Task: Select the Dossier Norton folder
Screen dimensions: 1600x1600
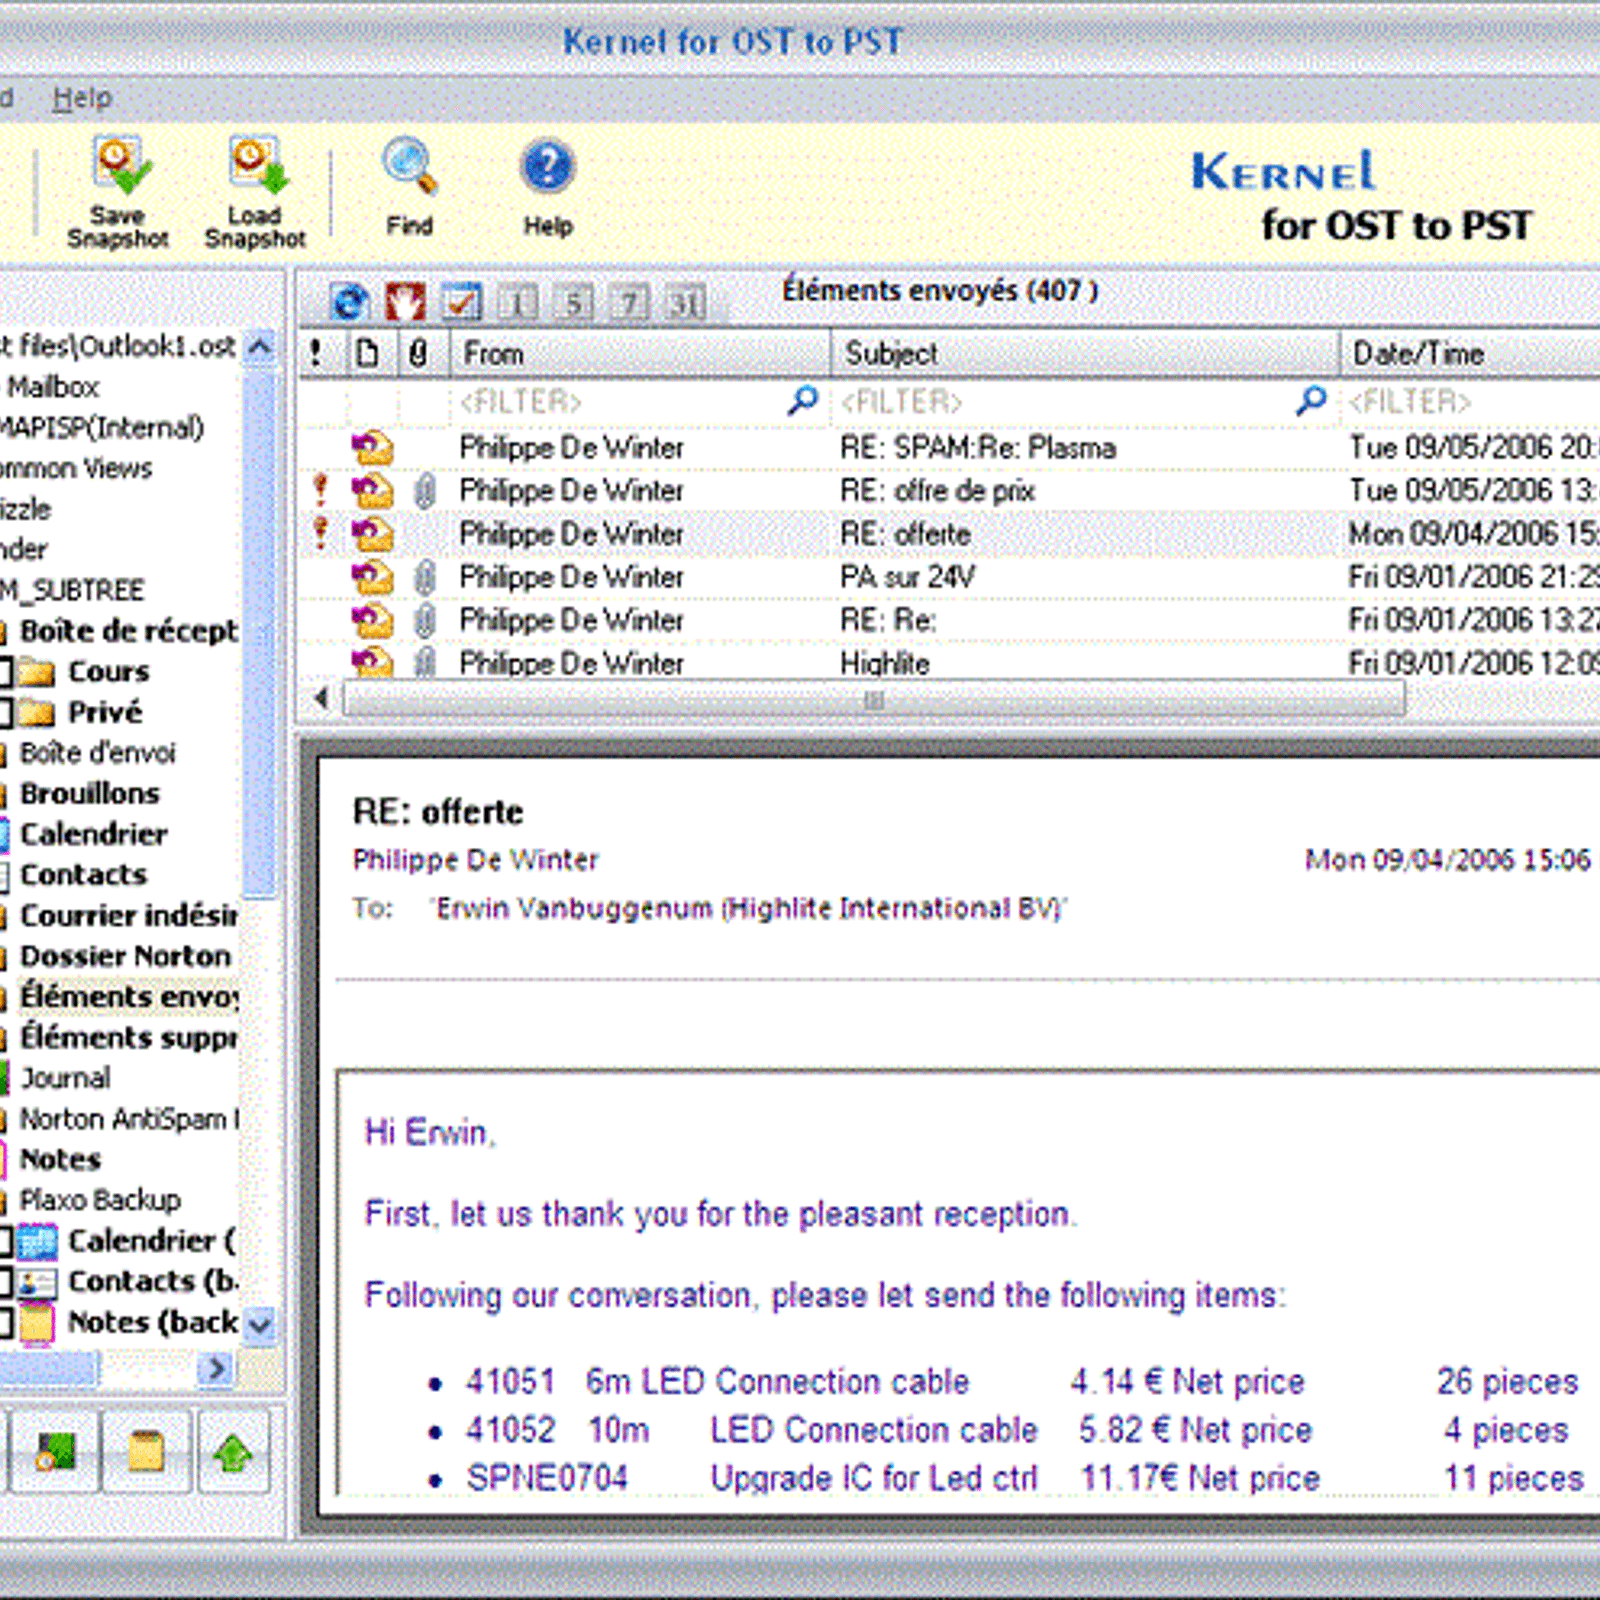Action: (x=125, y=957)
